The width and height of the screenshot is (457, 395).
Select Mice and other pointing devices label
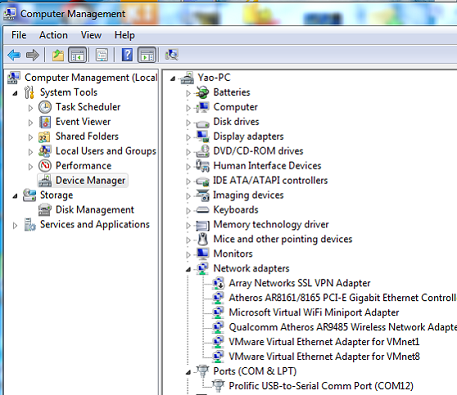pyautogui.click(x=283, y=239)
